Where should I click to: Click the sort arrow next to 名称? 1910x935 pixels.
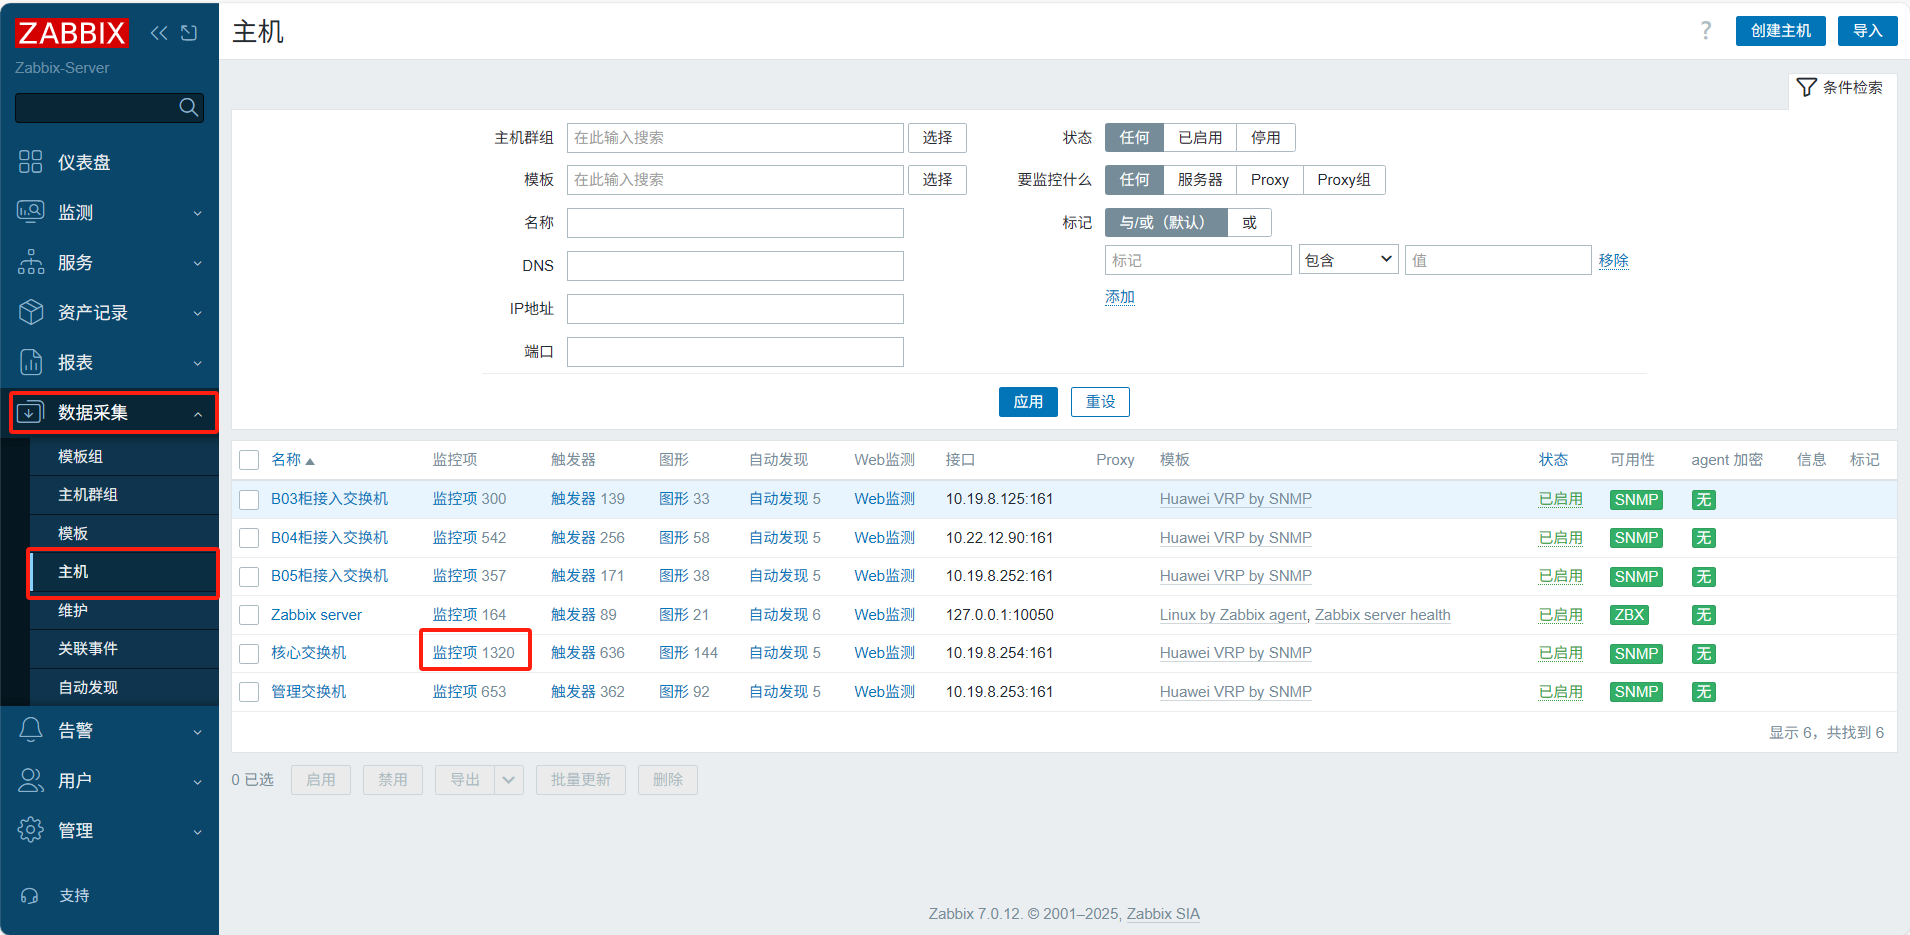click(x=310, y=461)
